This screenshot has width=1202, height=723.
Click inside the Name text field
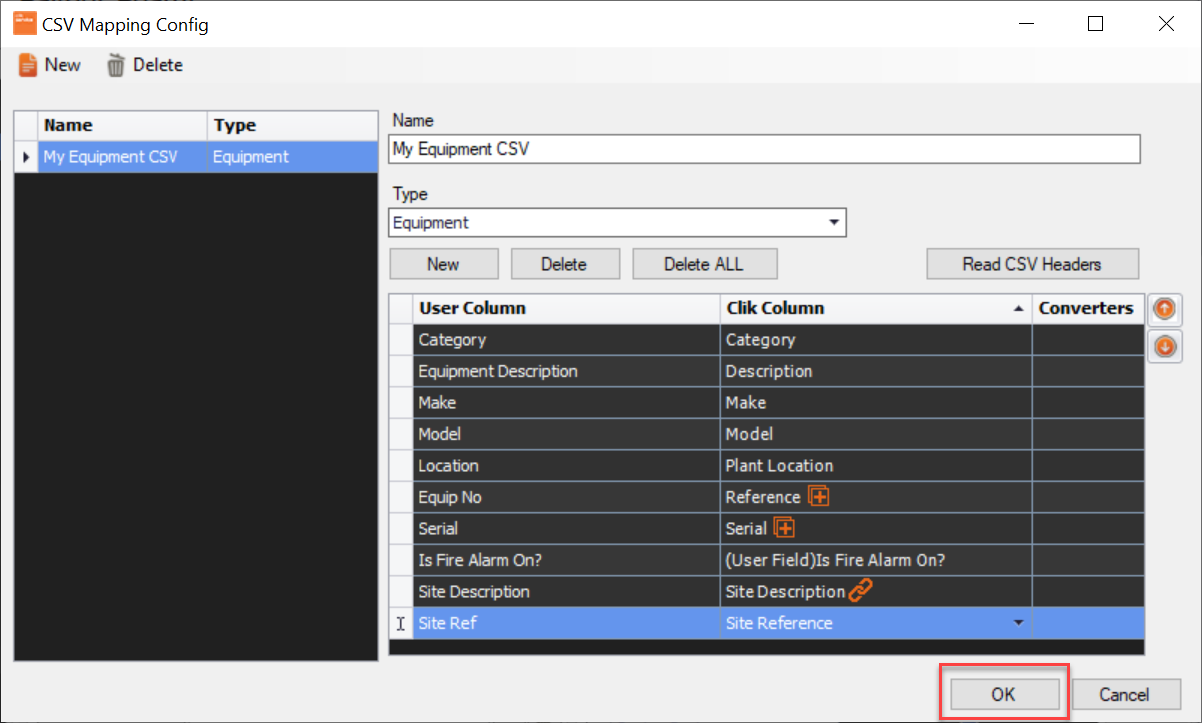pyautogui.click(x=700, y=149)
